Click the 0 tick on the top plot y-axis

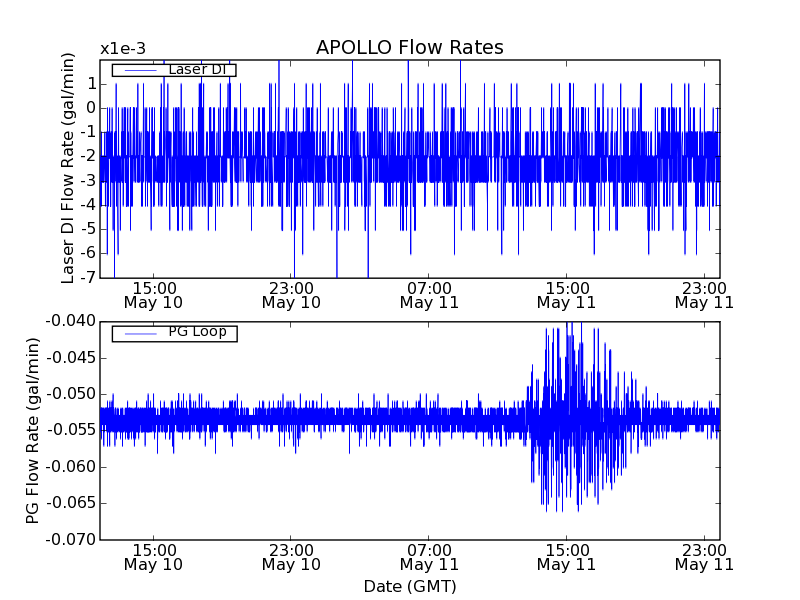pos(90,107)
